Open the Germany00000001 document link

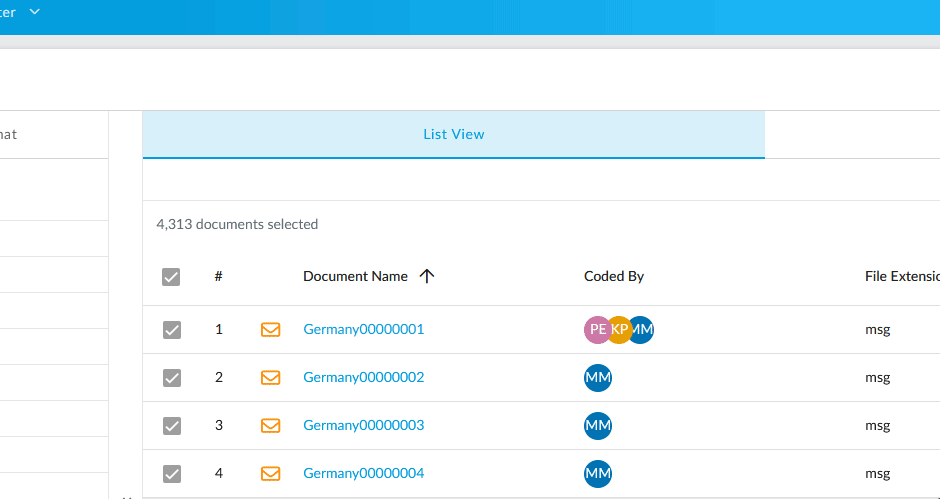(x=363, y=329)
